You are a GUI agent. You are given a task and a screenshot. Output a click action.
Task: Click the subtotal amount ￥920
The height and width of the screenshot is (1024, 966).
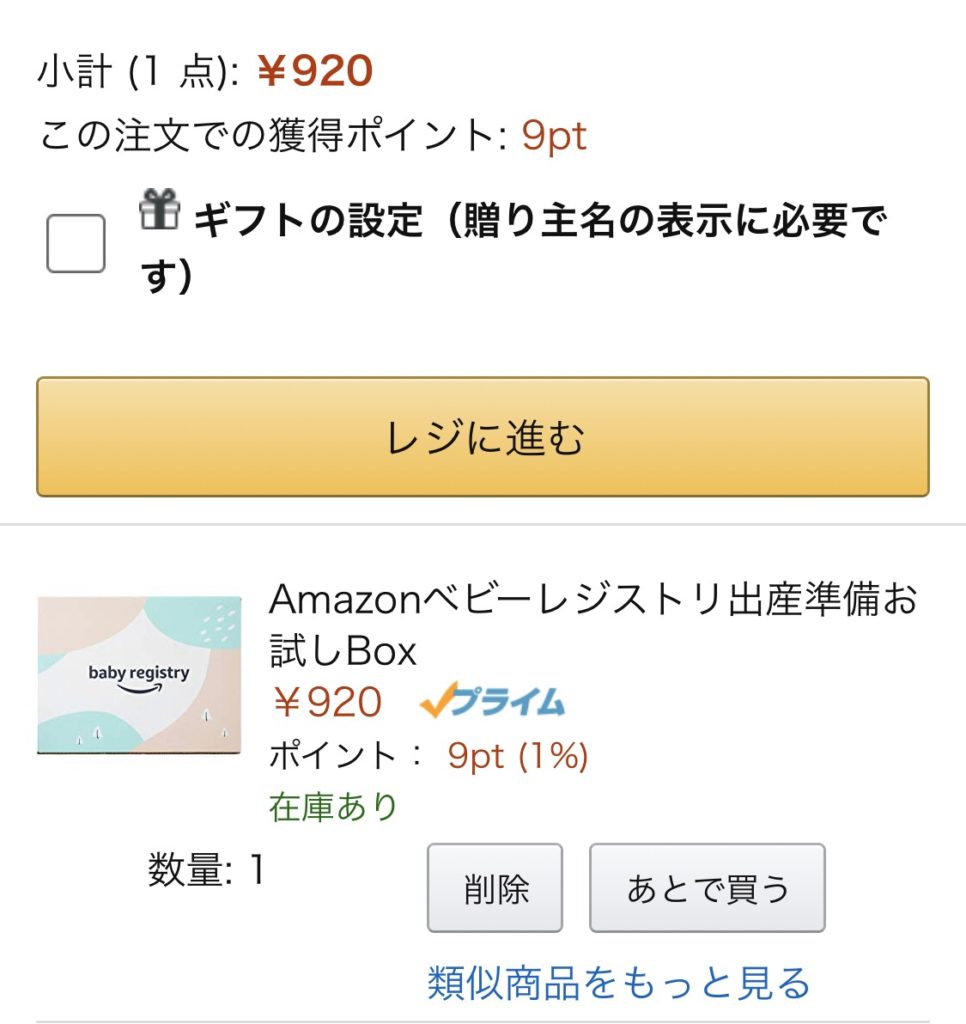coord(314,71)
